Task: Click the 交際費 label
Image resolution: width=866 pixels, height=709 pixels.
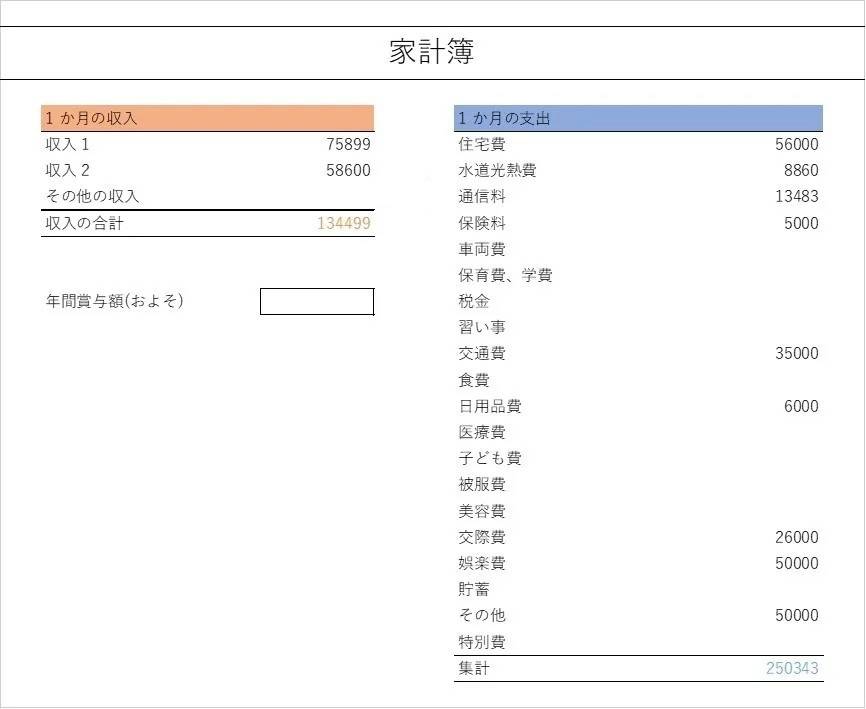Action: click(482, 537)
